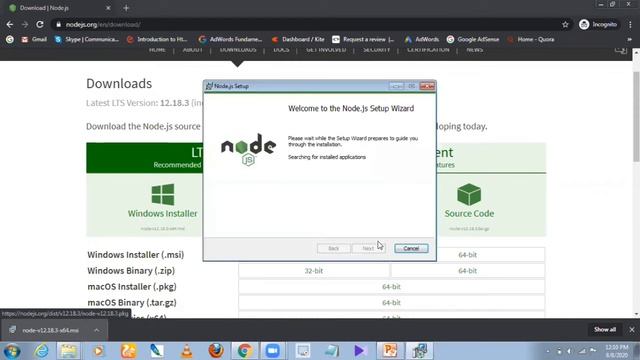
Task: Click Show all downloads
Action: tap(605, 329)
